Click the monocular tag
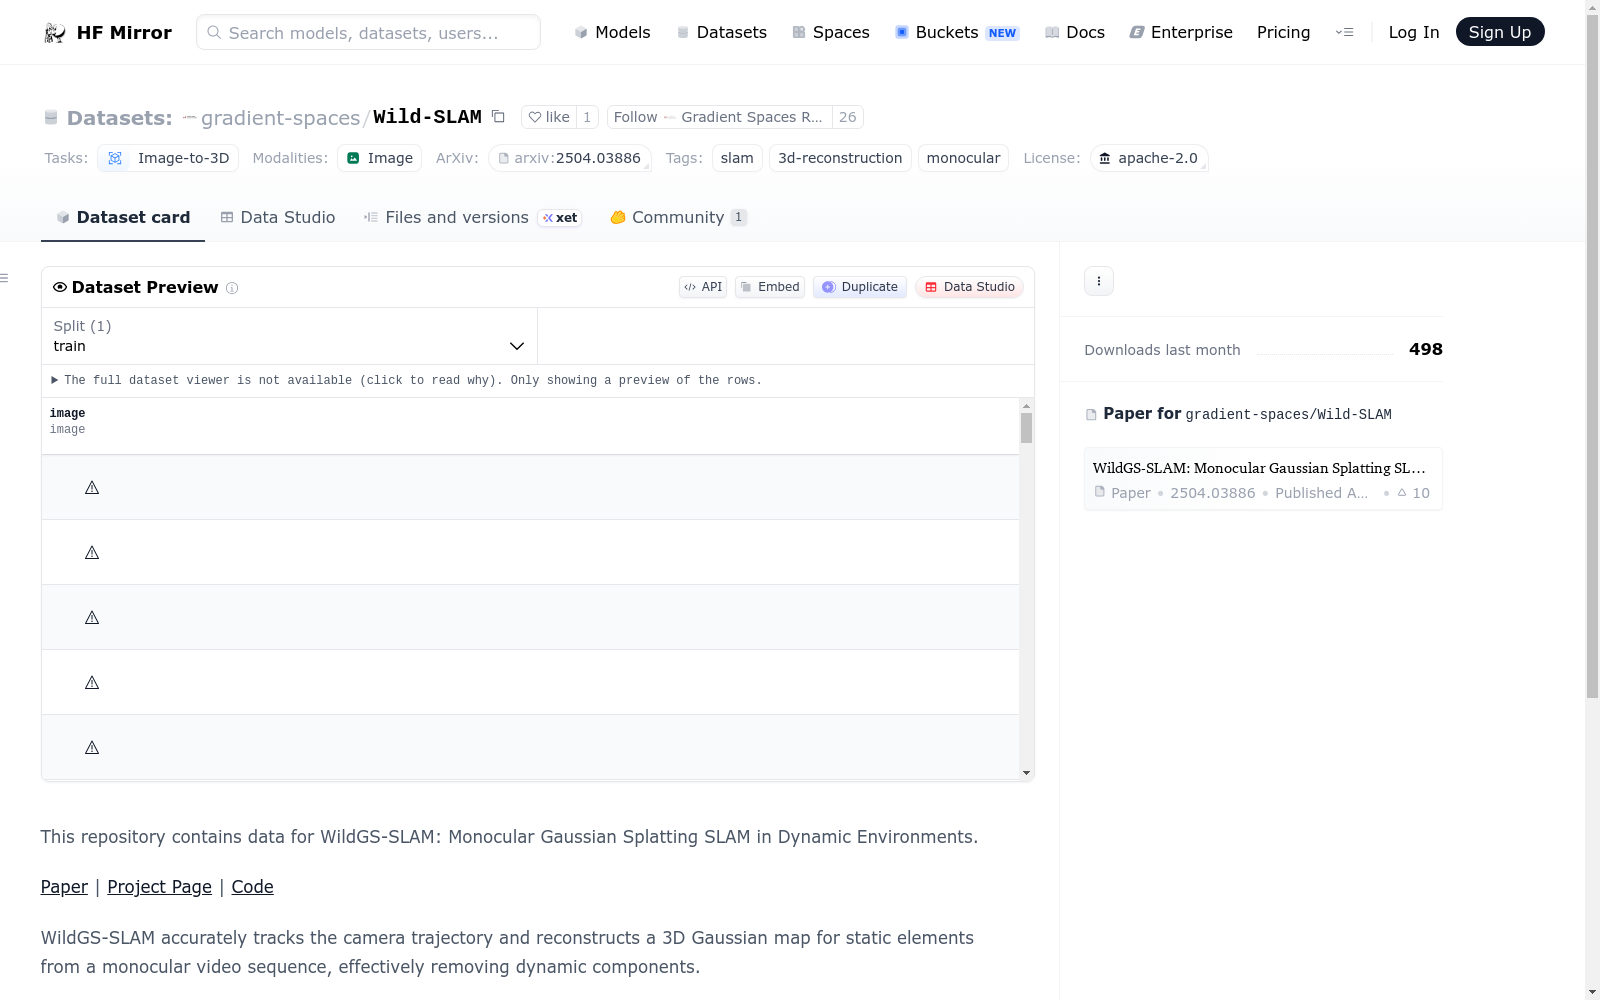The image size is (1600, 1000). click(x=963, y=158)
